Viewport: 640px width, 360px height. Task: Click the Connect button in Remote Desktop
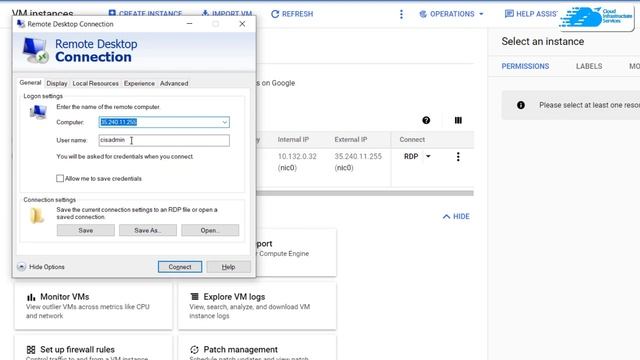click(180, 267)
